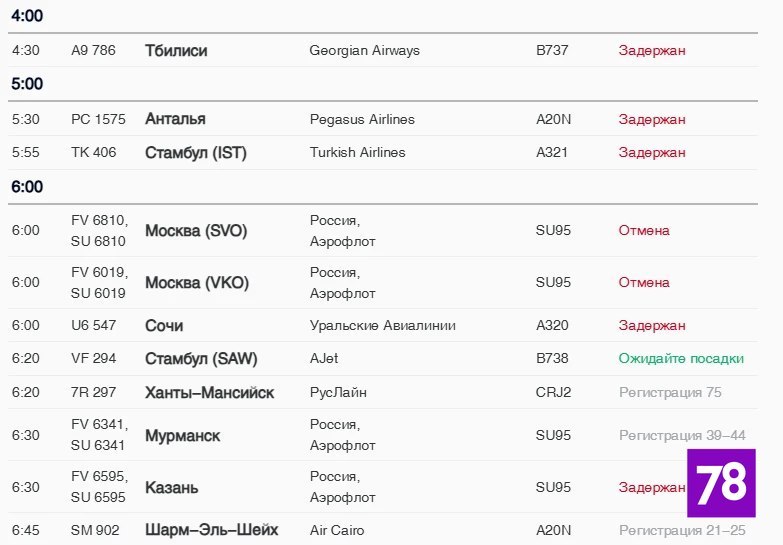This screenshot has height=545, width=783.
Task: Click the Air Cairo airline name
Action: tap(337, 530)
